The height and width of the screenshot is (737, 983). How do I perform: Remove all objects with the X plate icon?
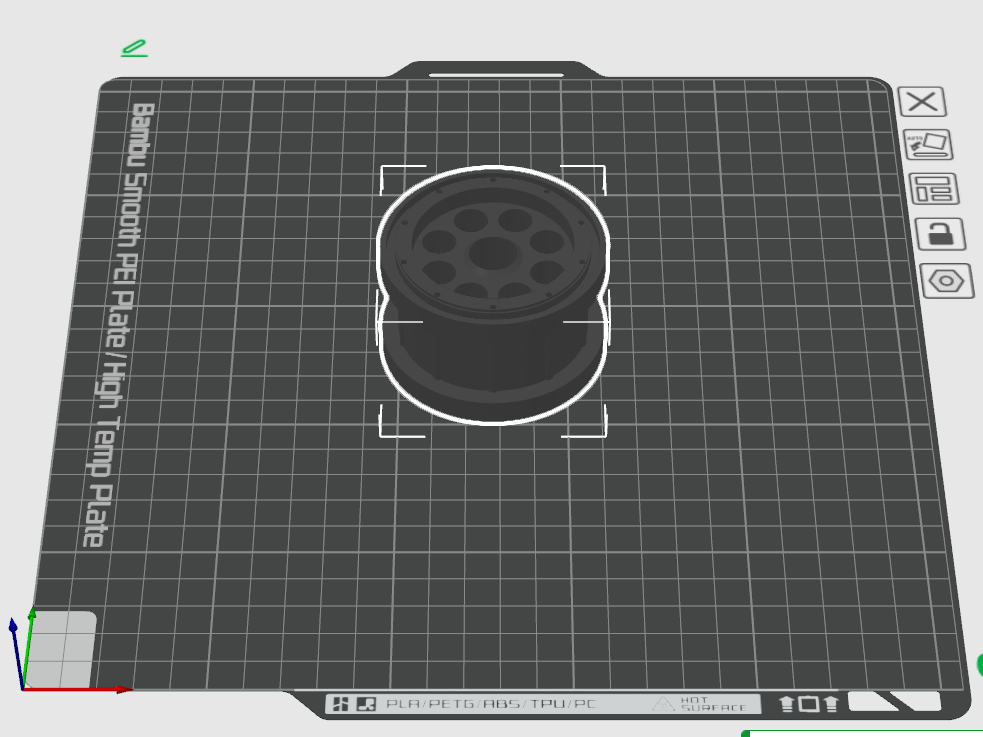pyautogui.click(x=922, y=102)
